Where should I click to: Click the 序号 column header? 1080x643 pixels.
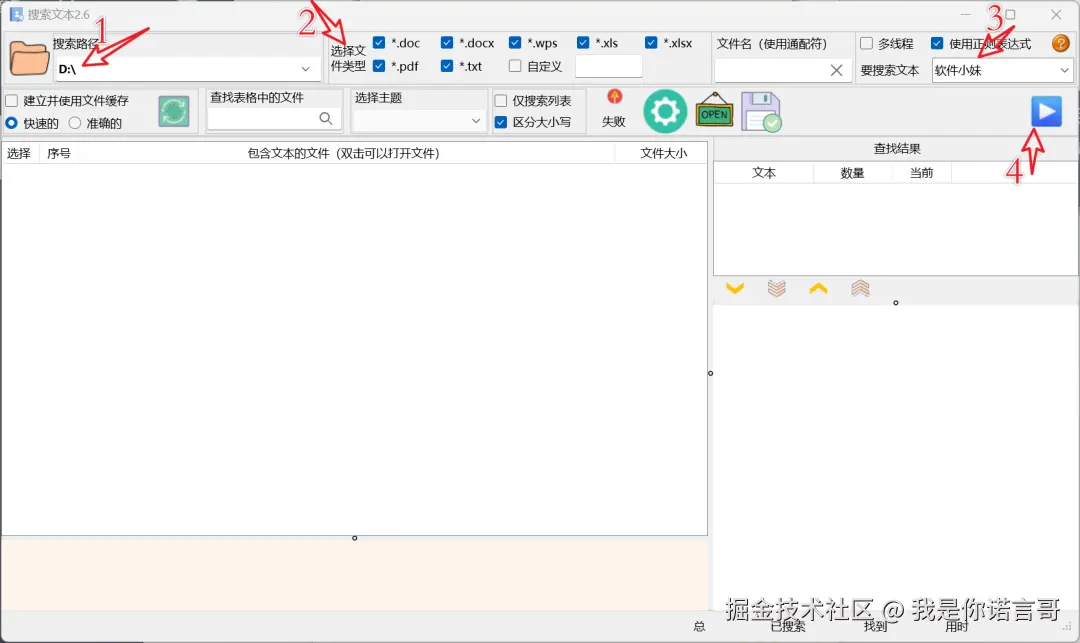pos(59,154)
